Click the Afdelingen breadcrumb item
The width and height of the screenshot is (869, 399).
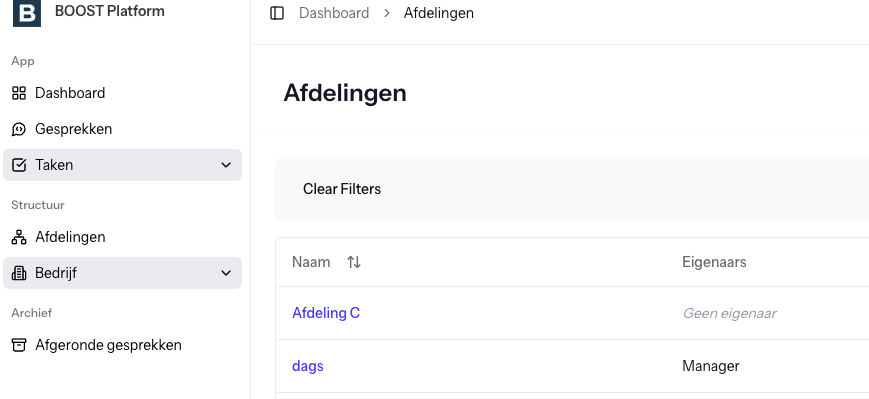click(438, 13)
